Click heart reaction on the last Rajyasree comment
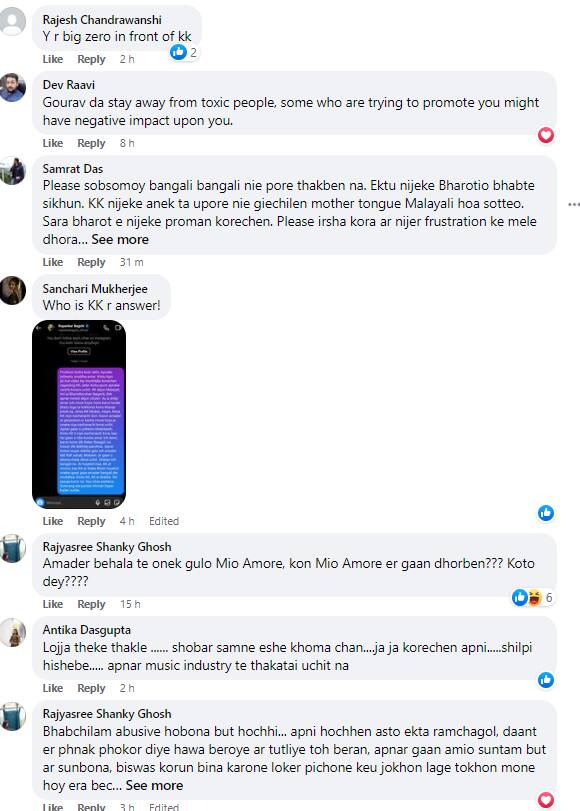 pos(546,800)
